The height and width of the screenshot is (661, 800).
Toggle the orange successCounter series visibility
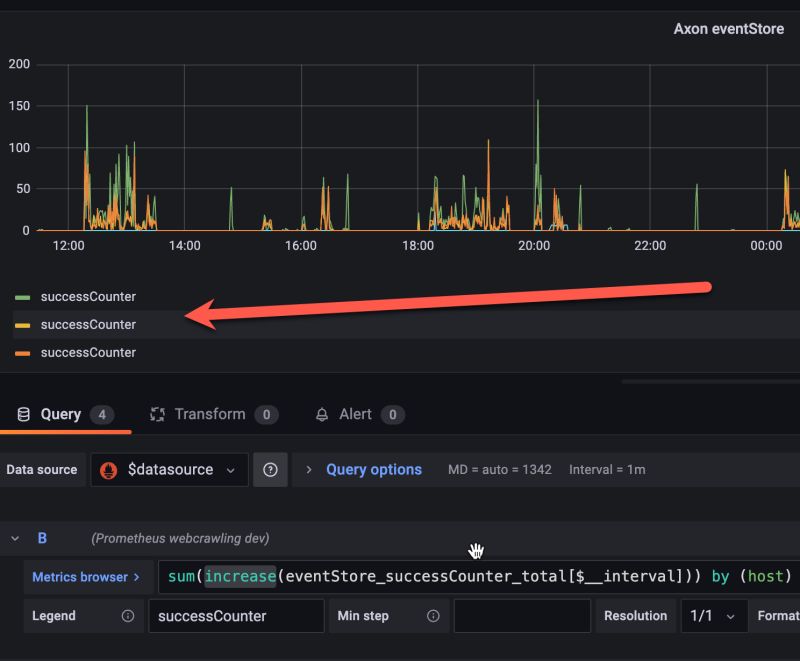point(88,352)
